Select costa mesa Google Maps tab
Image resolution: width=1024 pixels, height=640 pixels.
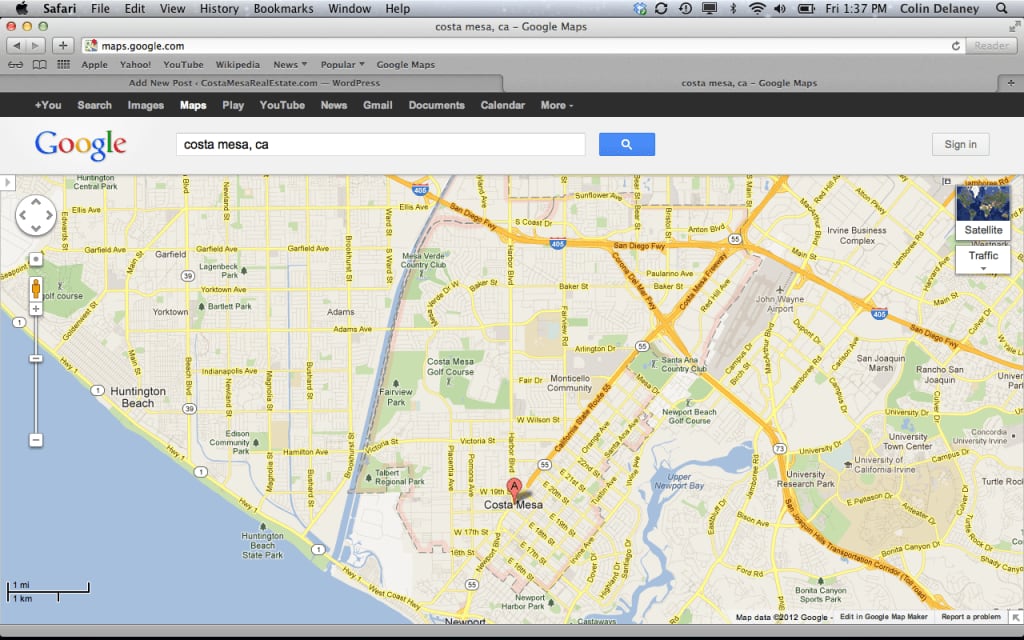749,83
